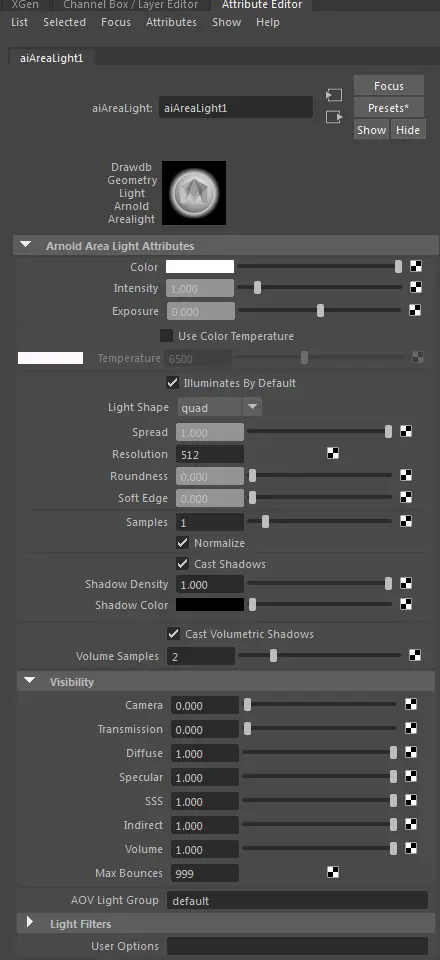This screenshot has height=960, width=440.
Task: Click the output connection arrow icon
Action: point(334,116)
